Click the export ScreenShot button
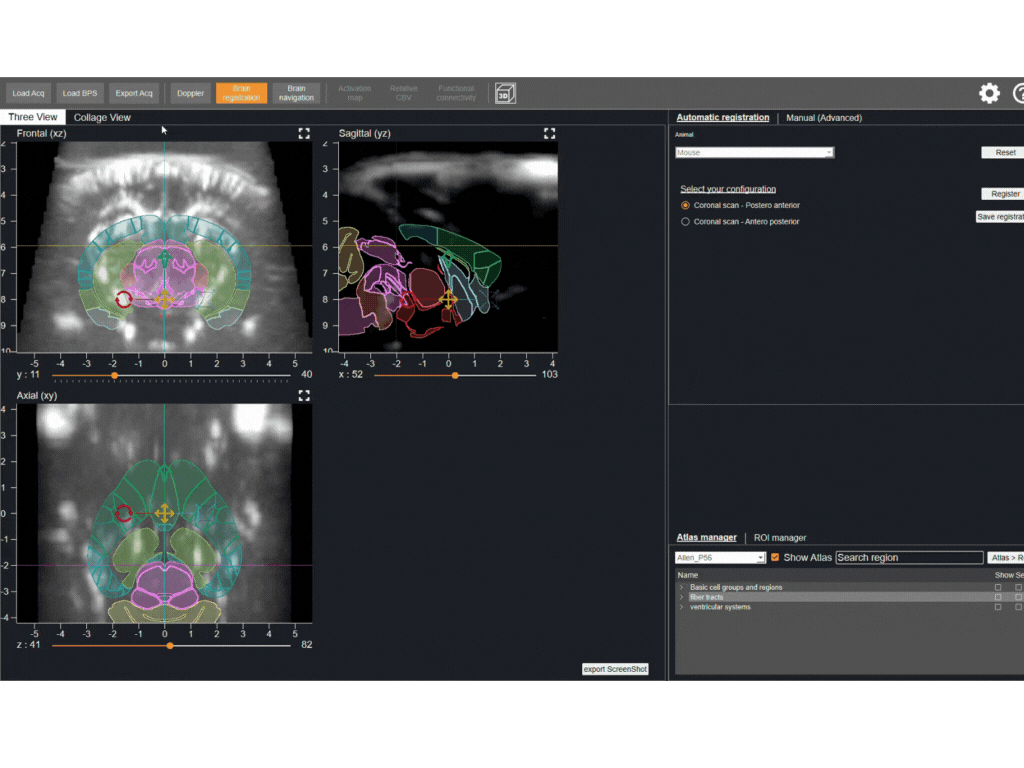Screen dimensions: 1024x768 pos(615,669)
